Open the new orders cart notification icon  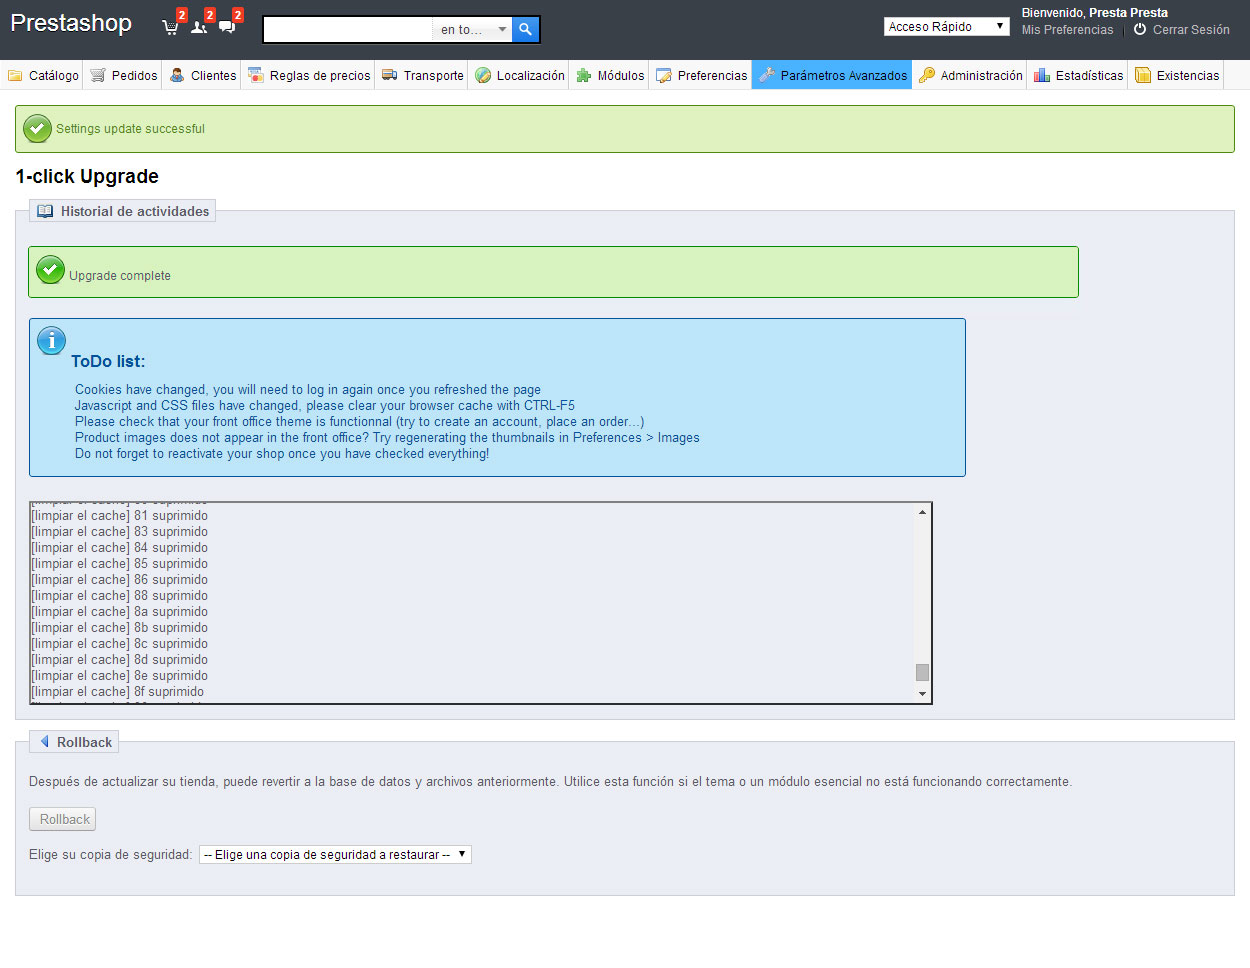pyautogui.click(x=171, y=26)
